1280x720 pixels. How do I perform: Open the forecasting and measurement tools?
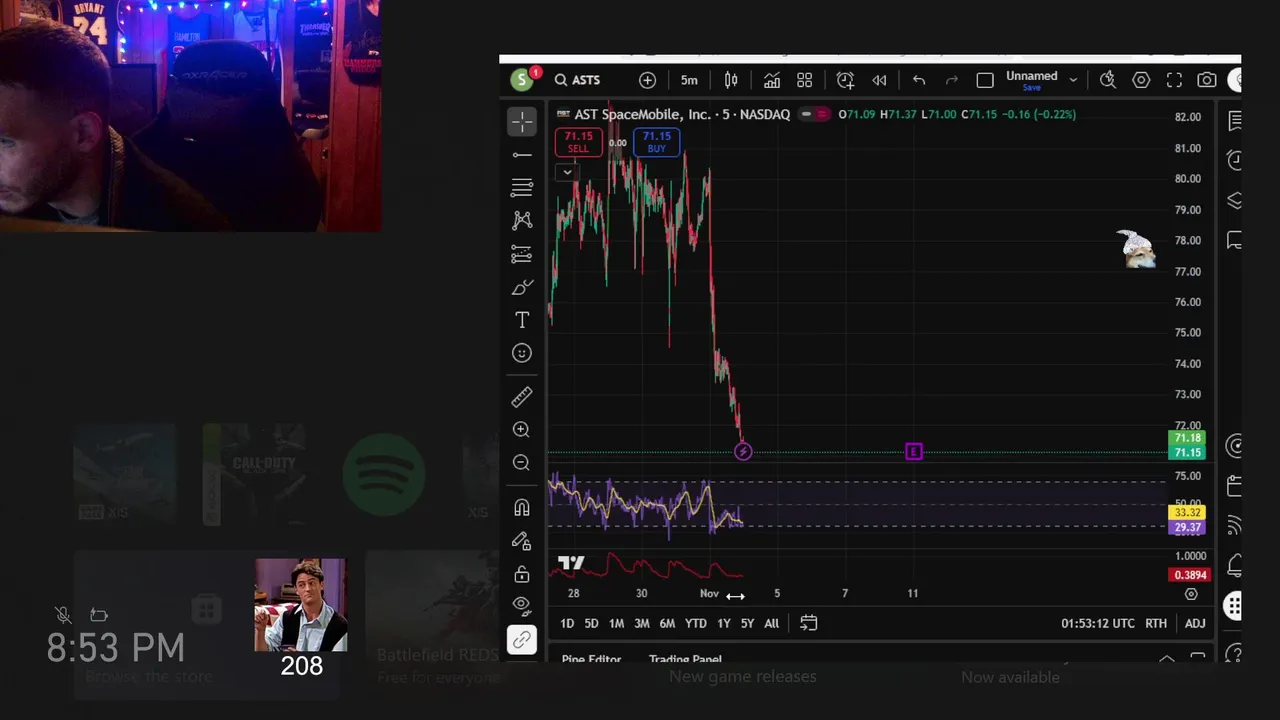(x=521, y=254)
